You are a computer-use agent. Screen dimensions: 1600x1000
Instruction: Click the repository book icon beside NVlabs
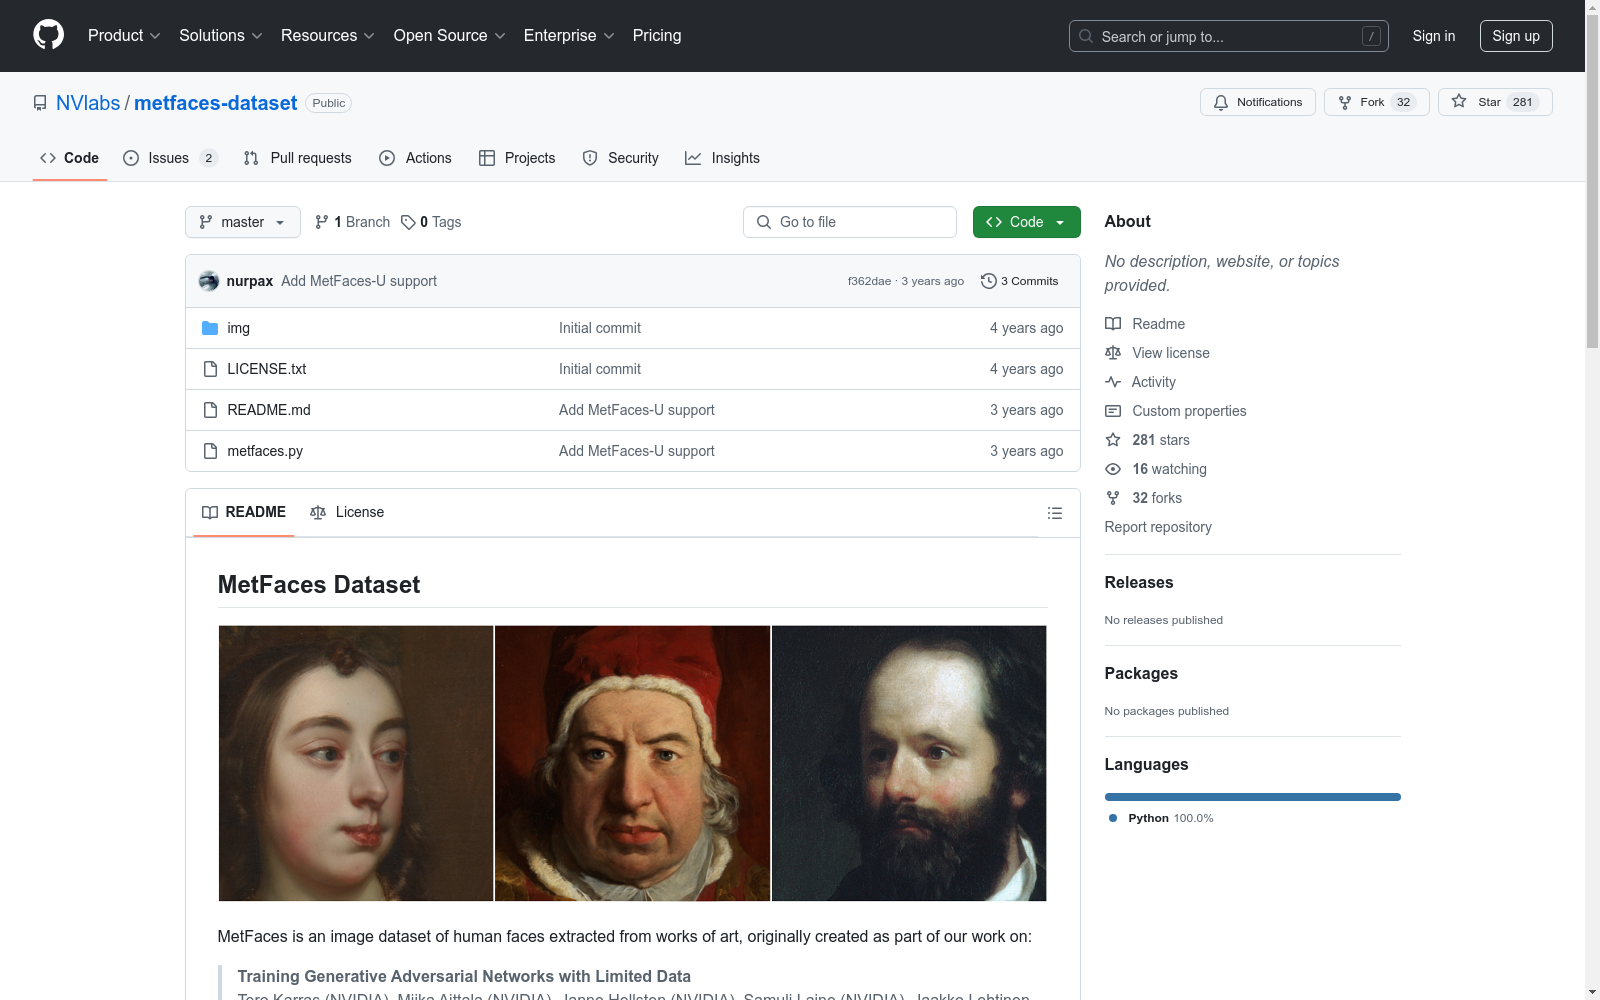pyautogui.click(x=40, y=103)
